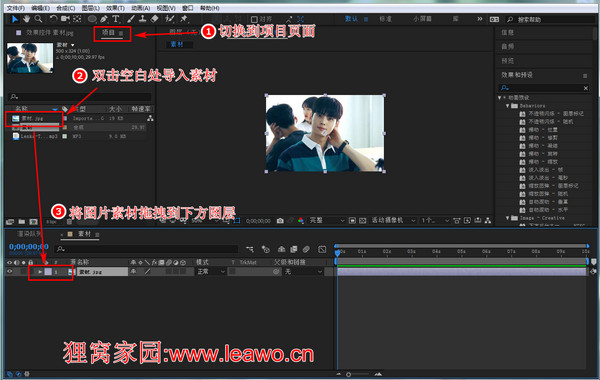Hide the 素材.jpg layer with eye icon
This screenshot has height=380, width=600.
(x=10, y=271)
